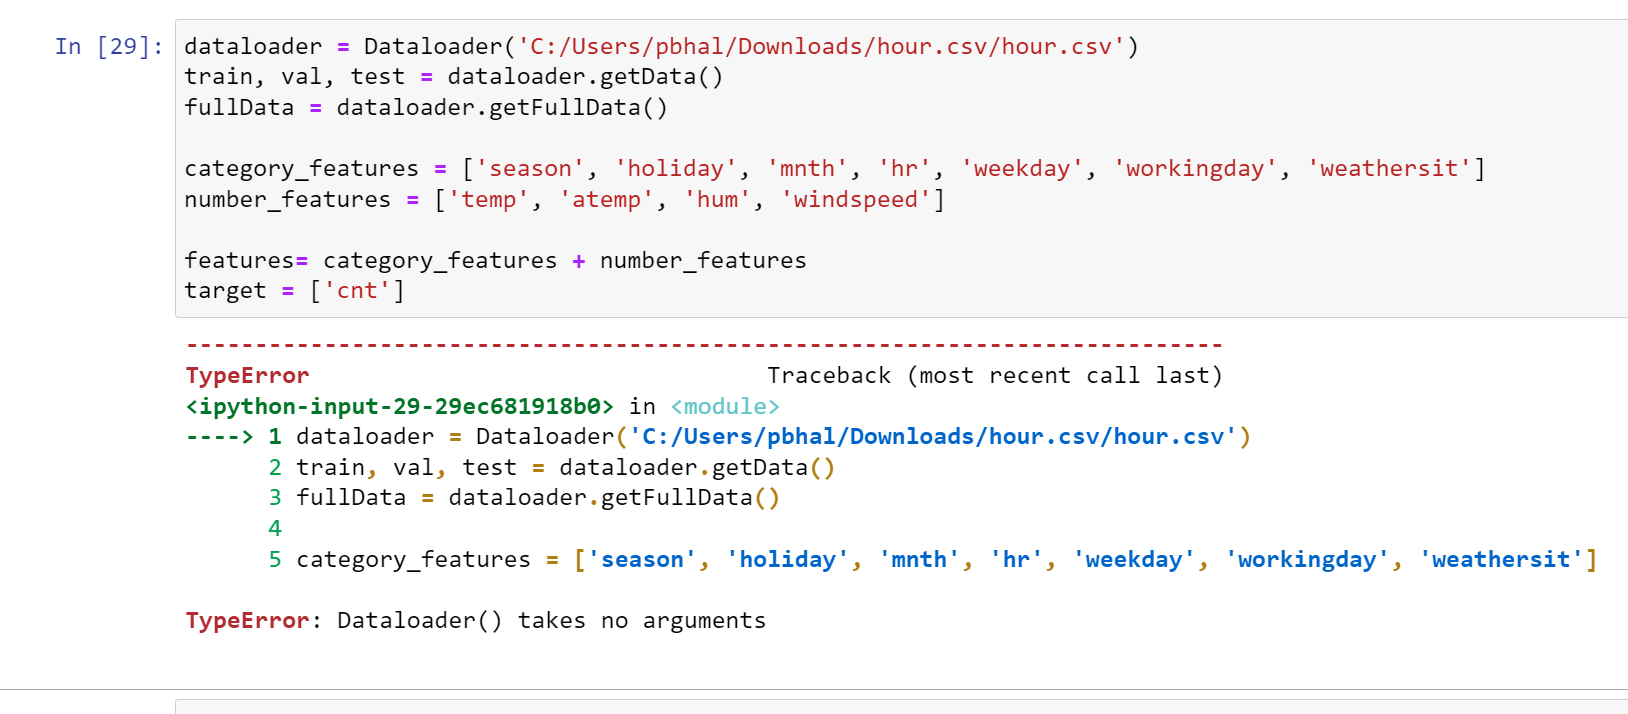Viewport: 1628px width, 714px height.
Task: Click the ipython-input-29 traceback reference
Action: 400,407
